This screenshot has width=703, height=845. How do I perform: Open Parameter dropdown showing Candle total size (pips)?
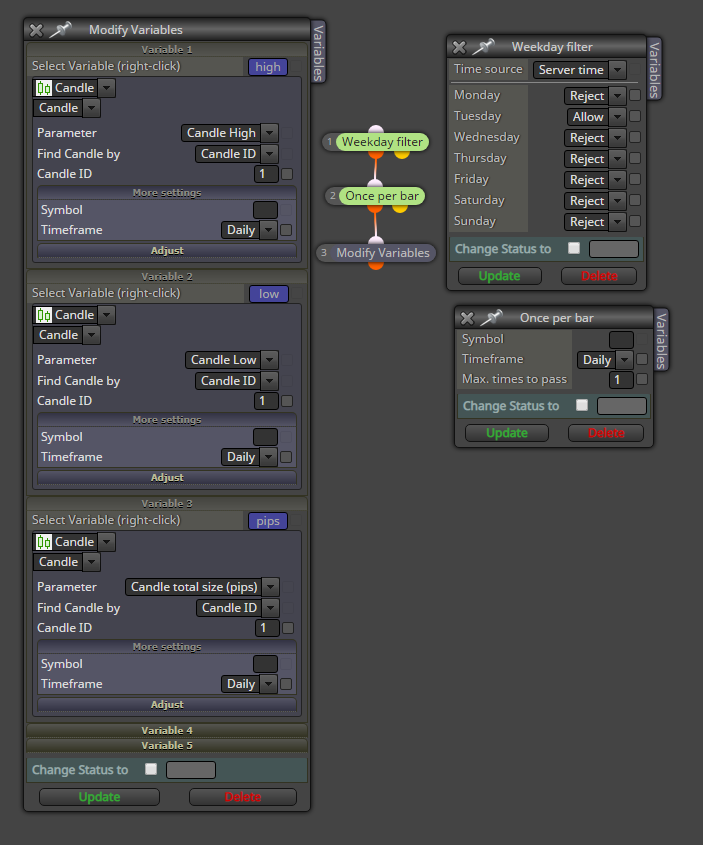click(x=202, y=586)
